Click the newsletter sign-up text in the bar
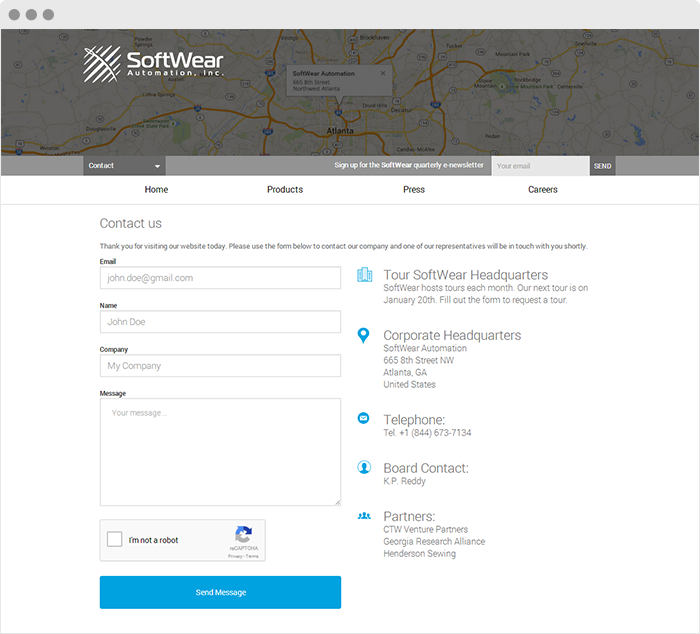The image size is (700, 634). 409,165
